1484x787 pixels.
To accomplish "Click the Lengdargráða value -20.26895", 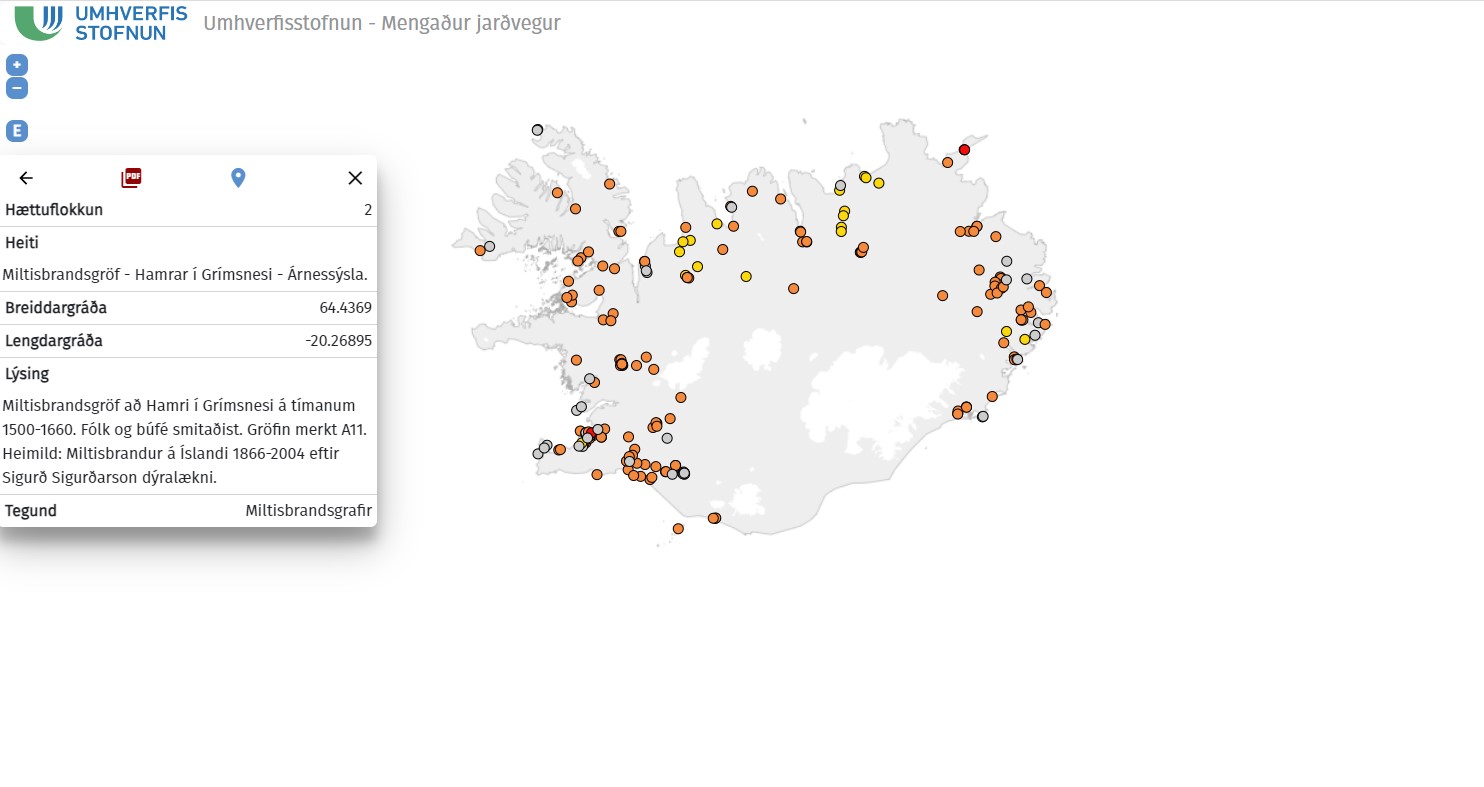I will [341, 340].
